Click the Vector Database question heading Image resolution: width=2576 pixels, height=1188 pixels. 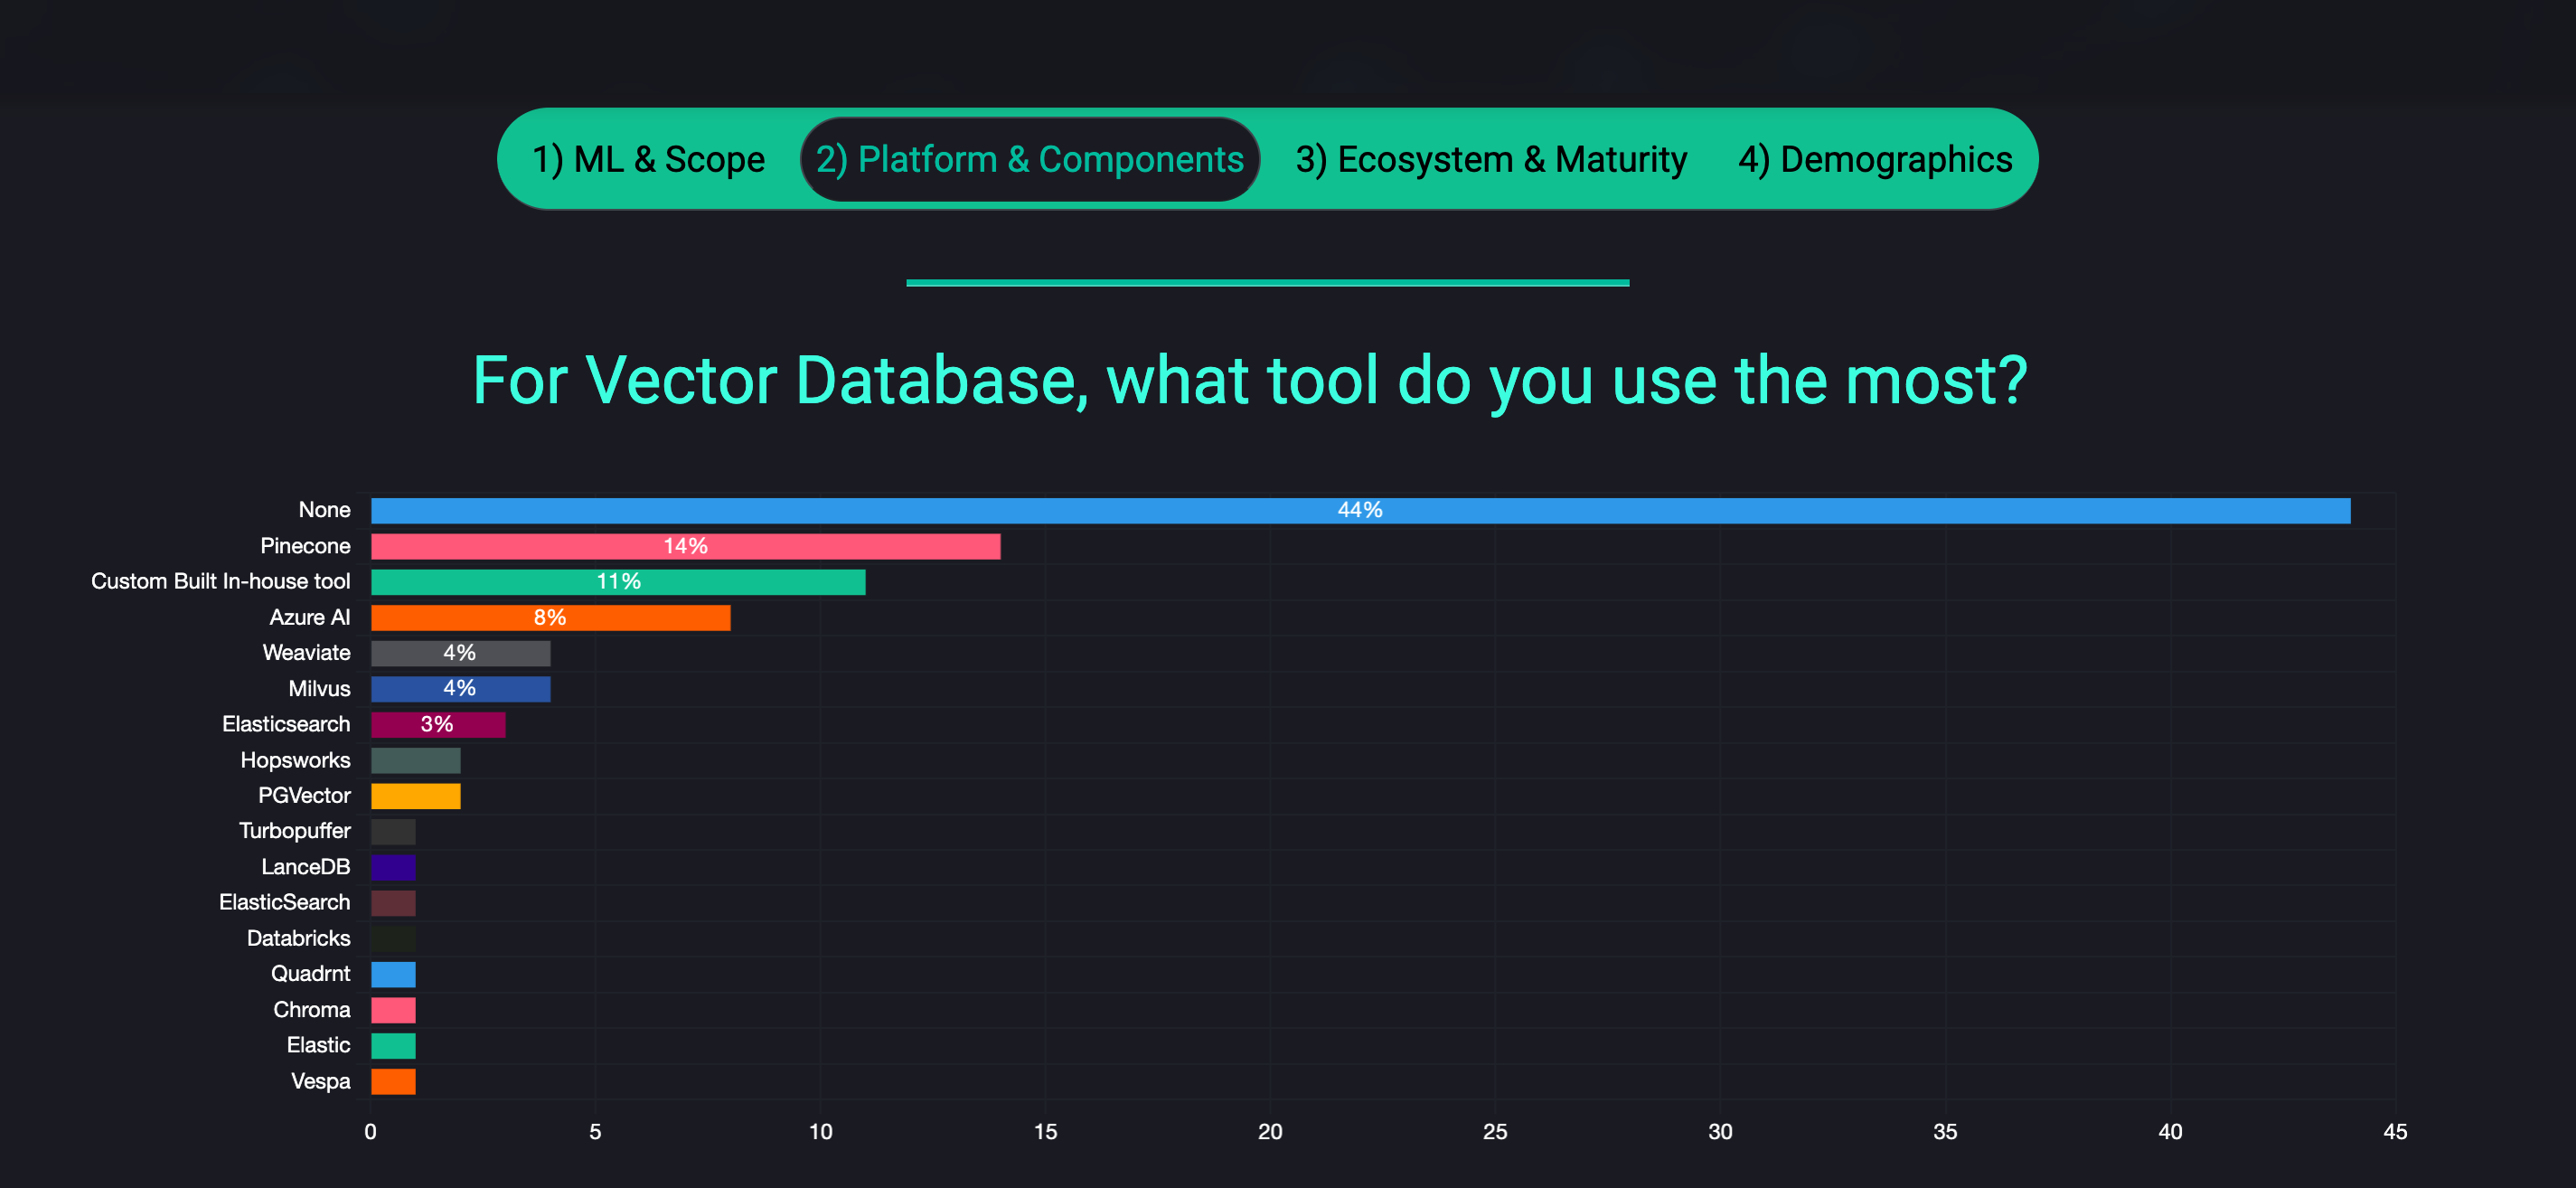coord(1250,381)
